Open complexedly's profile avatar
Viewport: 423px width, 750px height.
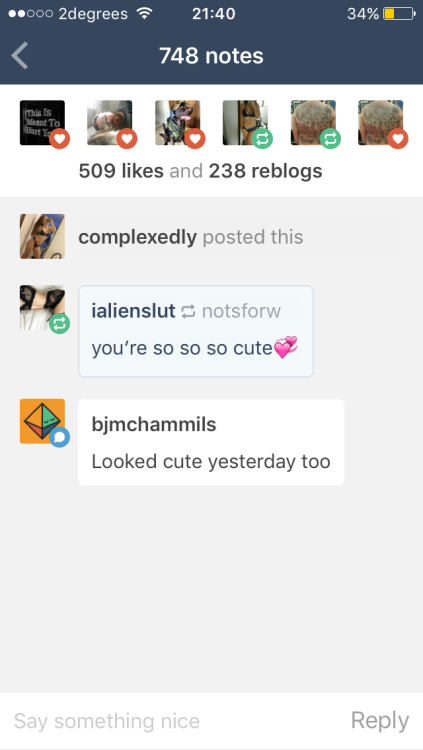(42, 236)
